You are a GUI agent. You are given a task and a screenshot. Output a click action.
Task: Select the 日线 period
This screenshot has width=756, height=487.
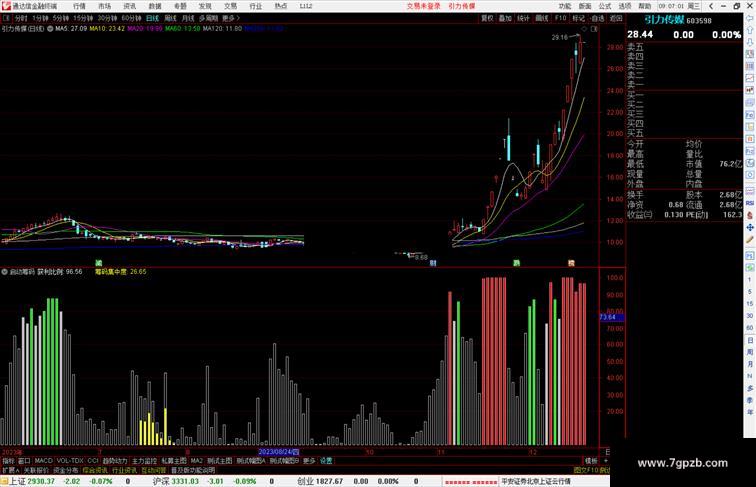pos(152,18)
